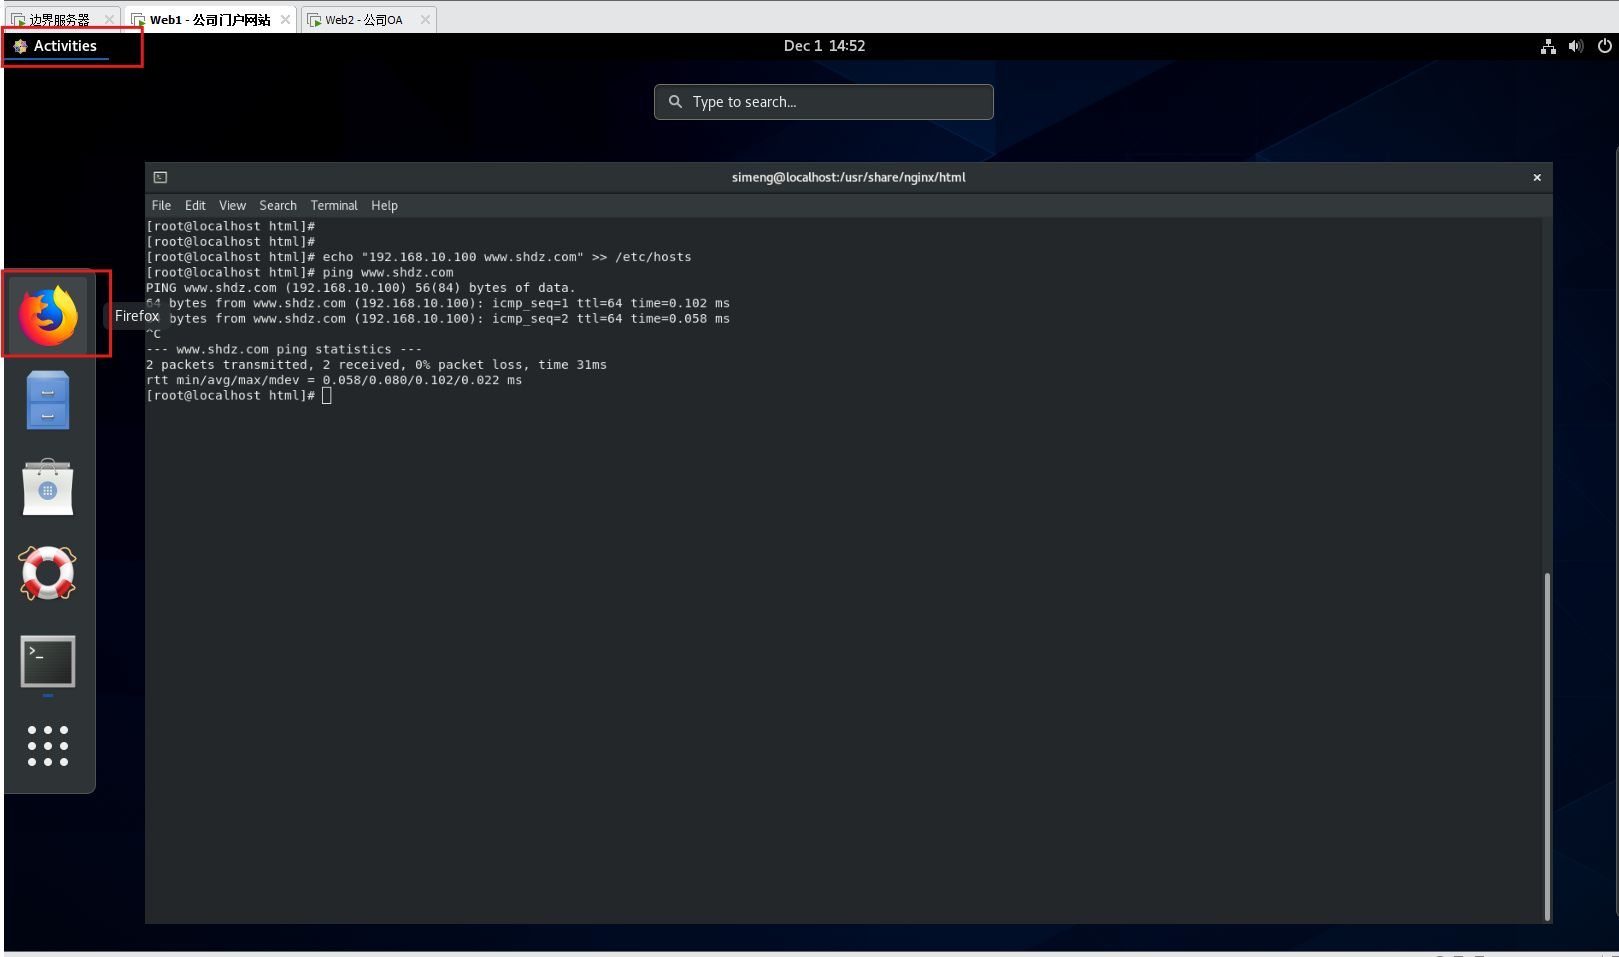Open the power menu icon

(x=1604, y=46)
